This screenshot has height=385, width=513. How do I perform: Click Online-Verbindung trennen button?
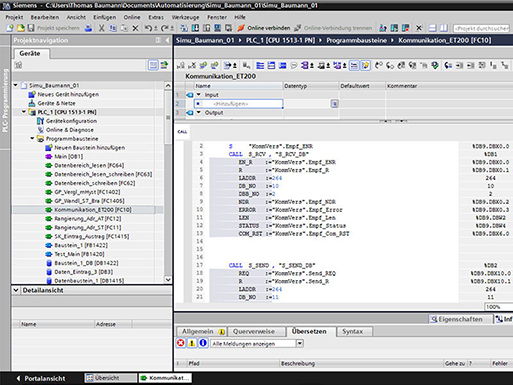click(333, 28)
